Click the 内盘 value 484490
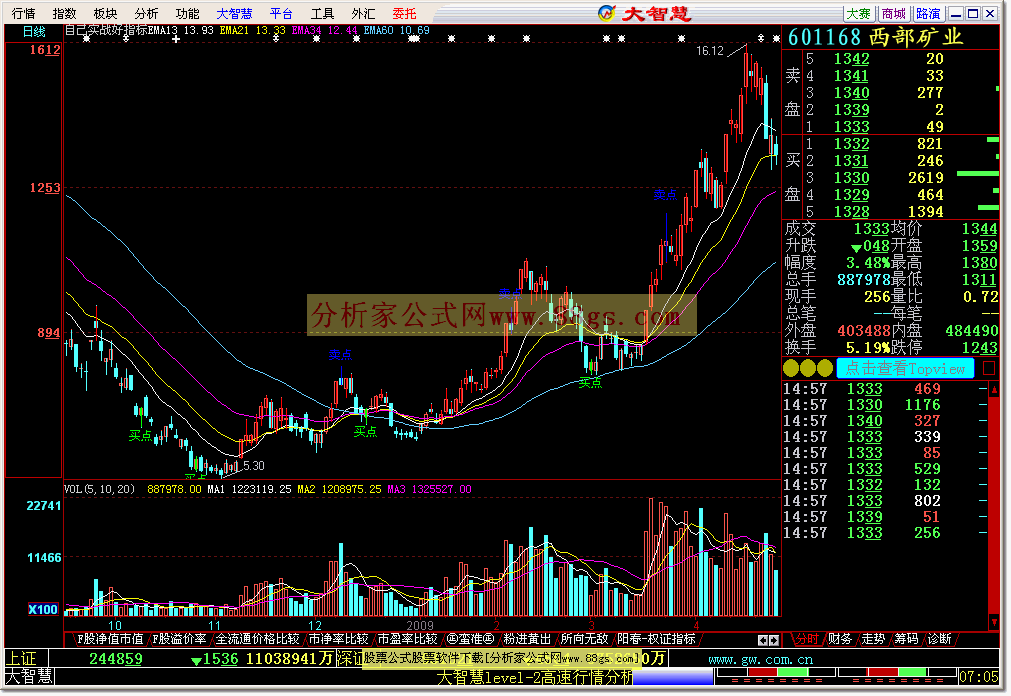 [x=972, y=330]
